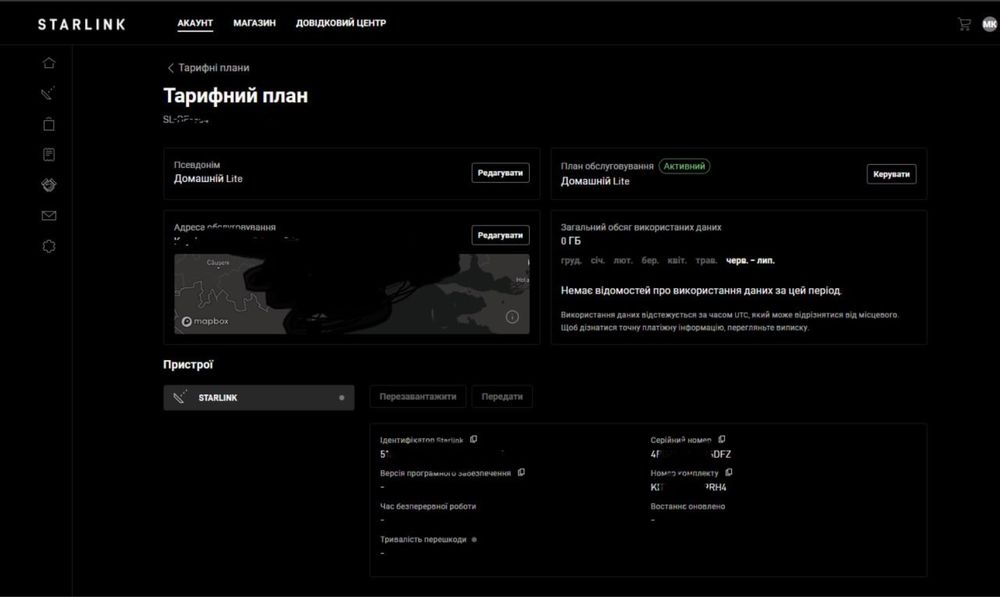Copy the serial number
This screenshot has width=1000, height=597.
[x=722, y=439]
